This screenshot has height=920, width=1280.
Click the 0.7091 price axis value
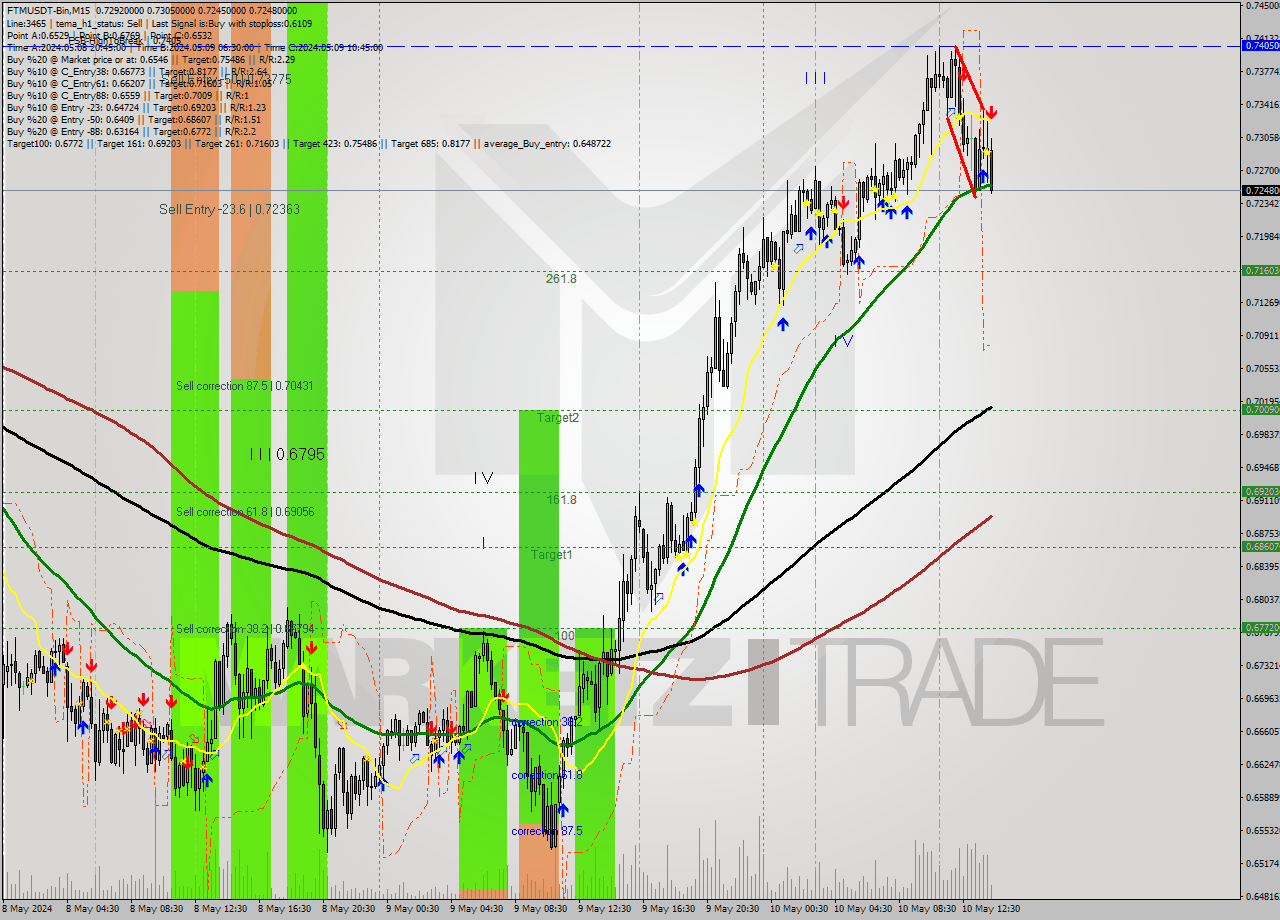tap(1261, 335)
